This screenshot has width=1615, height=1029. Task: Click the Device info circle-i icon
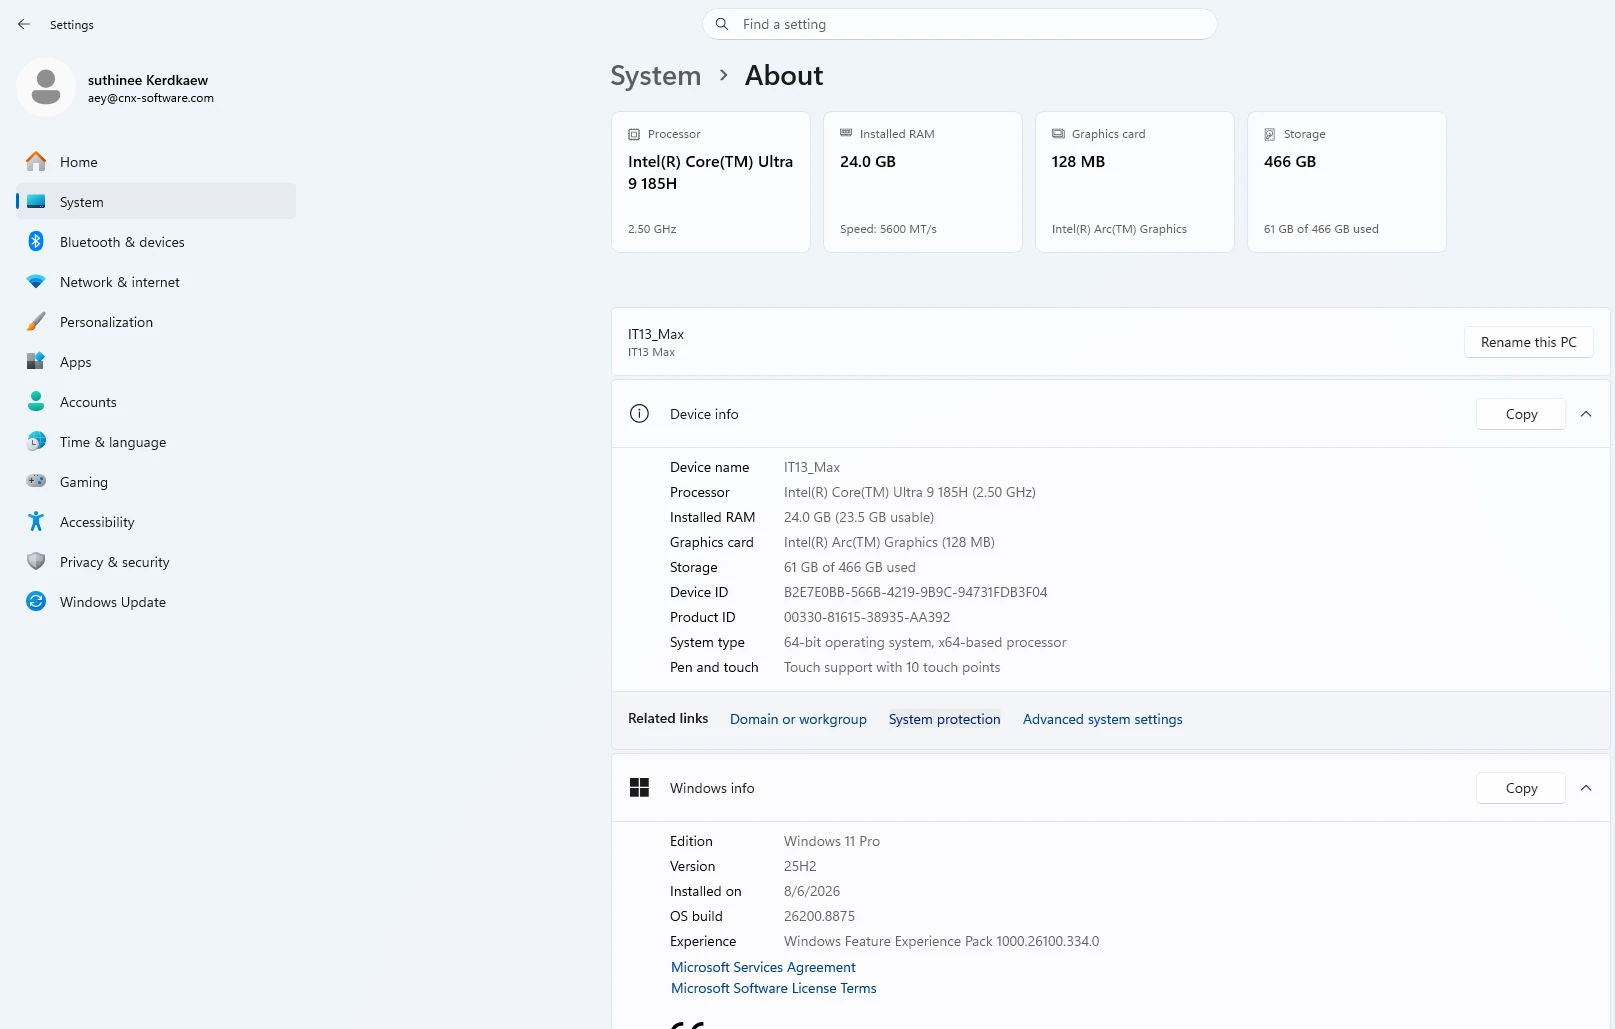point(639,413)
